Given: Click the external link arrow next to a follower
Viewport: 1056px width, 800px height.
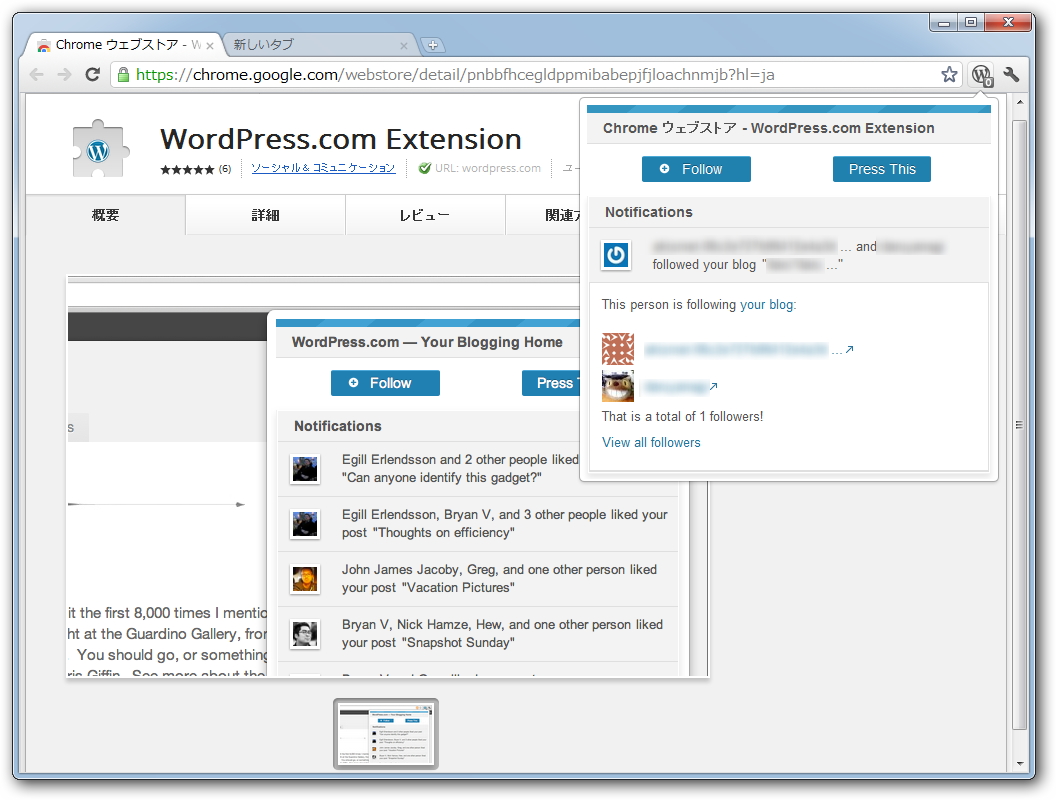Looking at the screenshot, I should [852, 349].
